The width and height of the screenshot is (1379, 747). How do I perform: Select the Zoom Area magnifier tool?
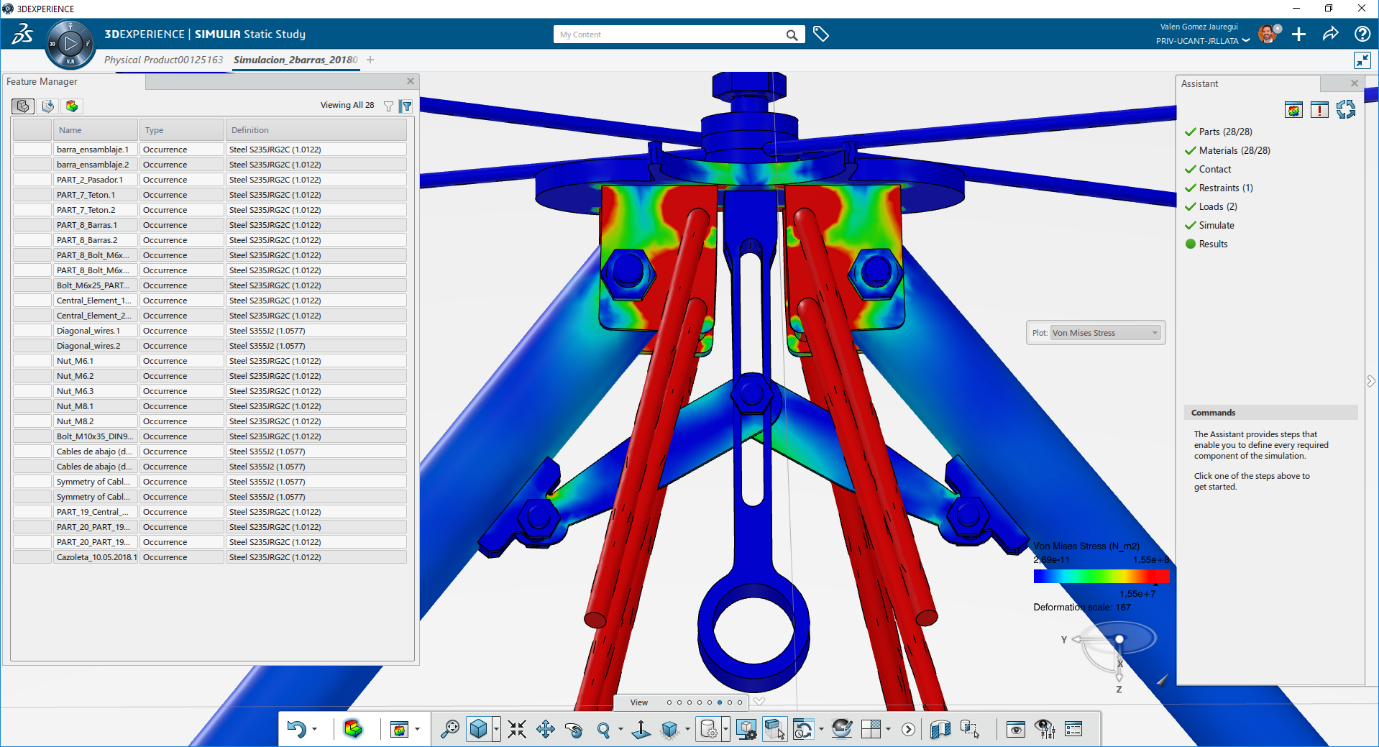450,729
